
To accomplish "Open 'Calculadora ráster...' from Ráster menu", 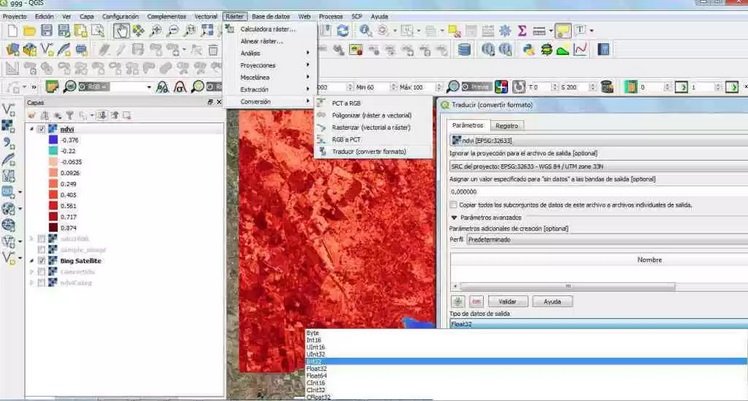I will click(268, 29).
